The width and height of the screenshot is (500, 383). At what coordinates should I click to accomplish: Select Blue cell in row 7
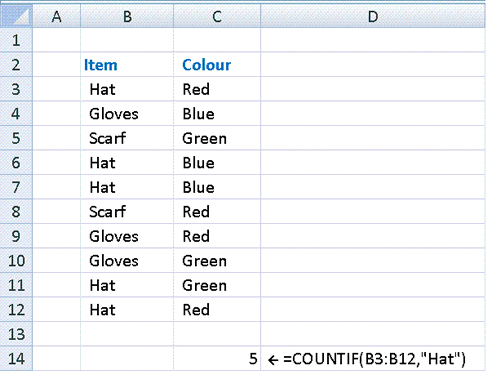pos(217,187)
